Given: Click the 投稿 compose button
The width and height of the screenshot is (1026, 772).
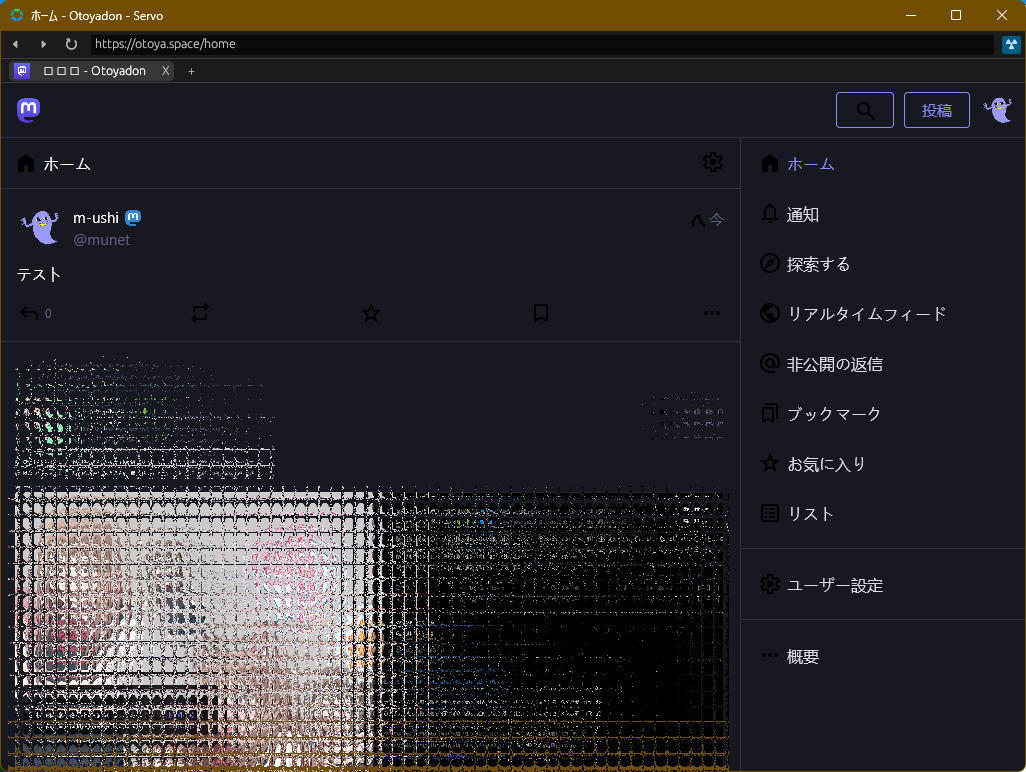Looking at the screenshot, I should coord(936,110).
